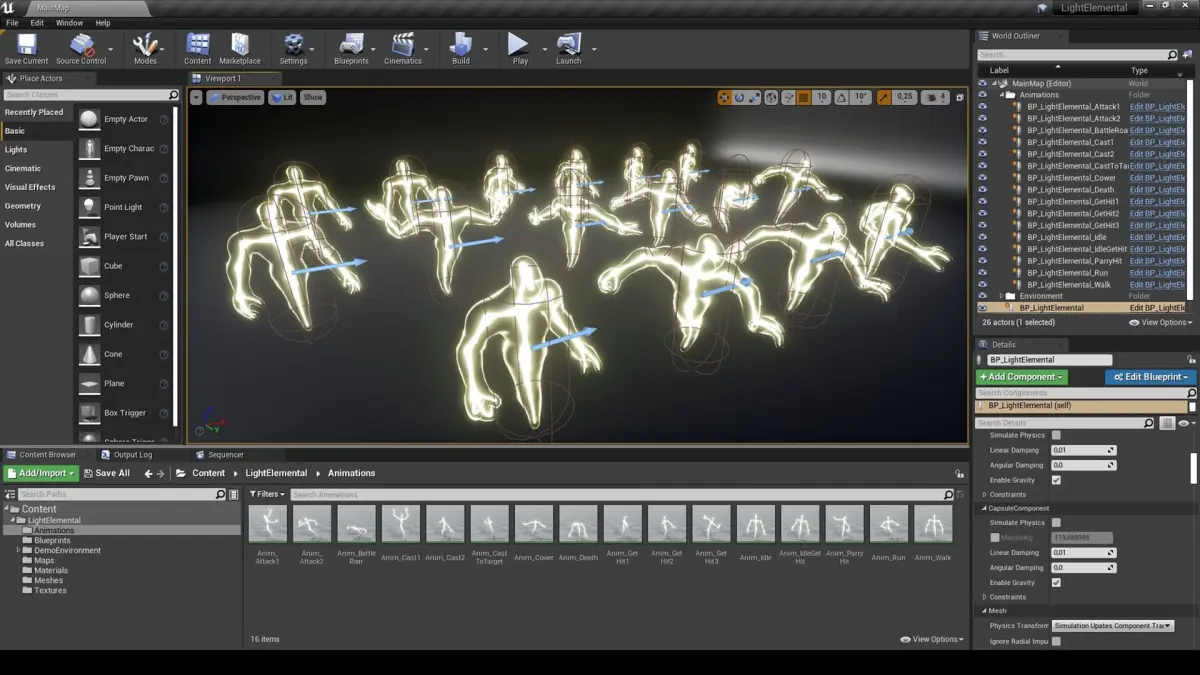The height and width of the screenshot is (675, 1200).
Task: Select the Empty Actor icon in Place Actors
Action: 89,119
